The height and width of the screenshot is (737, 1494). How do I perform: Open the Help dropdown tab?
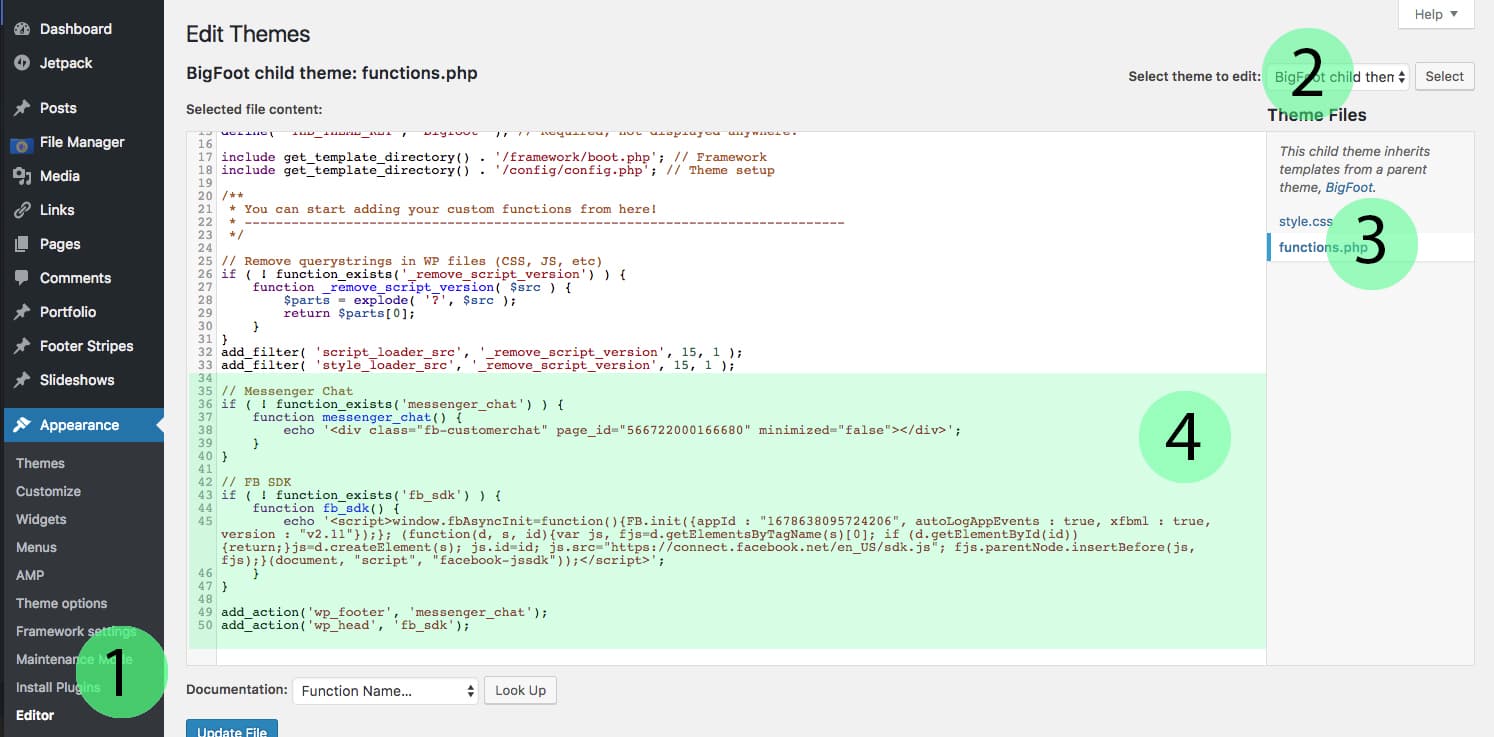(x=1436, y=14)
